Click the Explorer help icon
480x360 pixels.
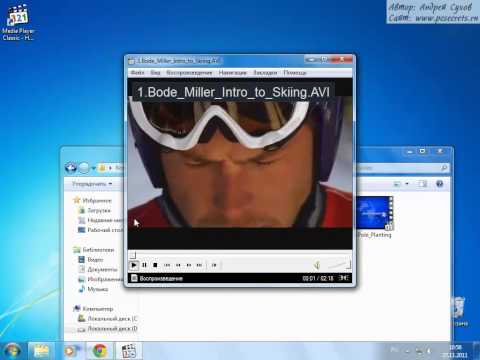440,184
